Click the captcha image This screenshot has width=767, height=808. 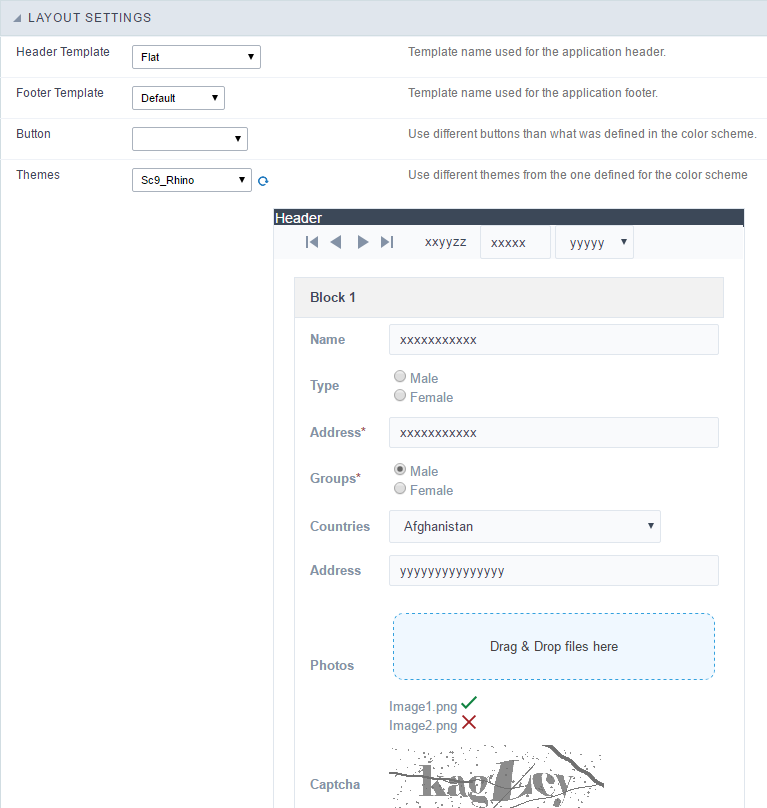pyautogui.click(x=496, y=776)
